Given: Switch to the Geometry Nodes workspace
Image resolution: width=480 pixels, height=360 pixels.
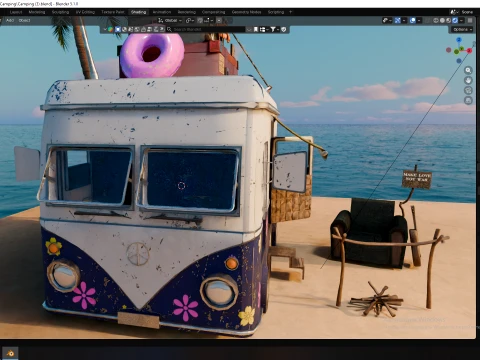Looking at the screenshot, I should pyautogui.click(x=246, y=12).
